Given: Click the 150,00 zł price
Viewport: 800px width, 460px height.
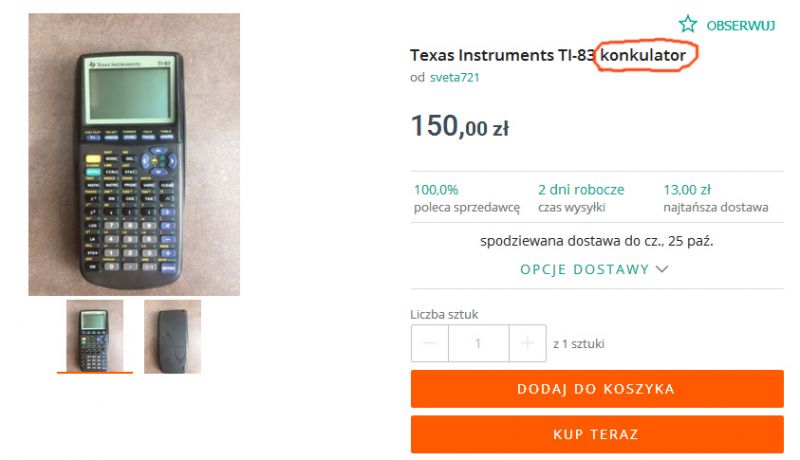Looking at the screenshot, I should click(x=460, y=126).
